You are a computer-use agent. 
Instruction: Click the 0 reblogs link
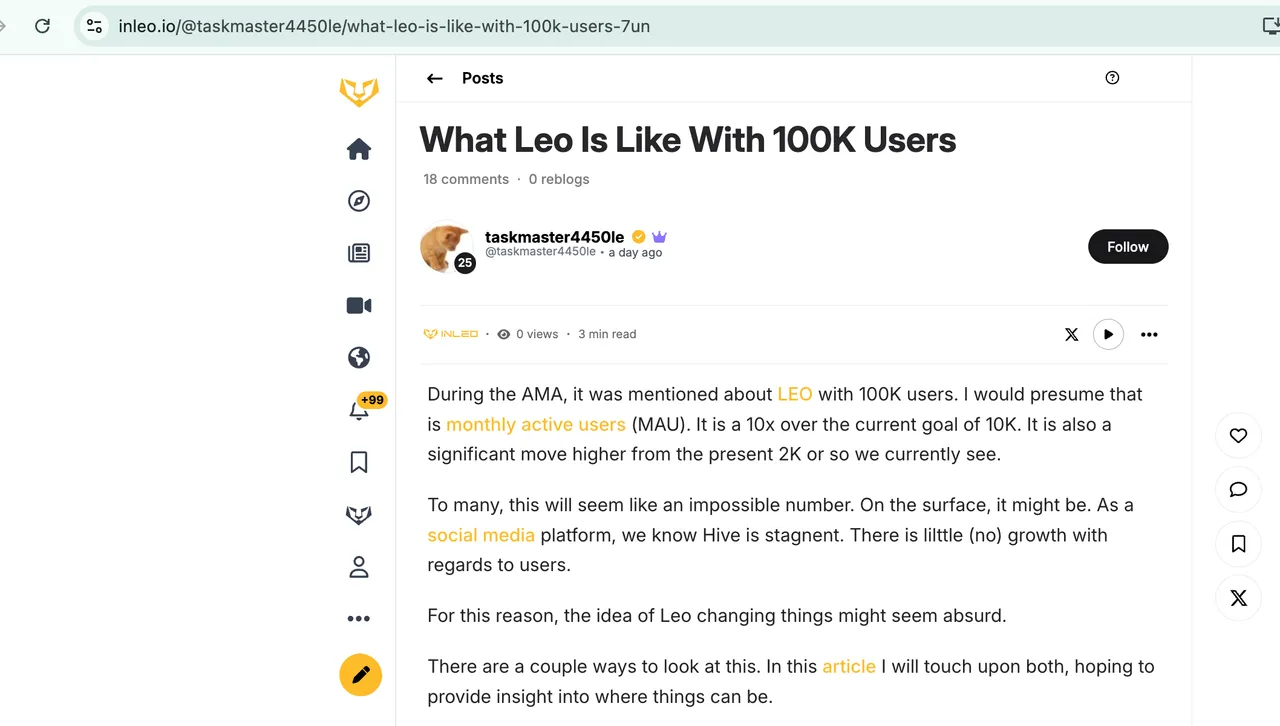click(559, 179)
